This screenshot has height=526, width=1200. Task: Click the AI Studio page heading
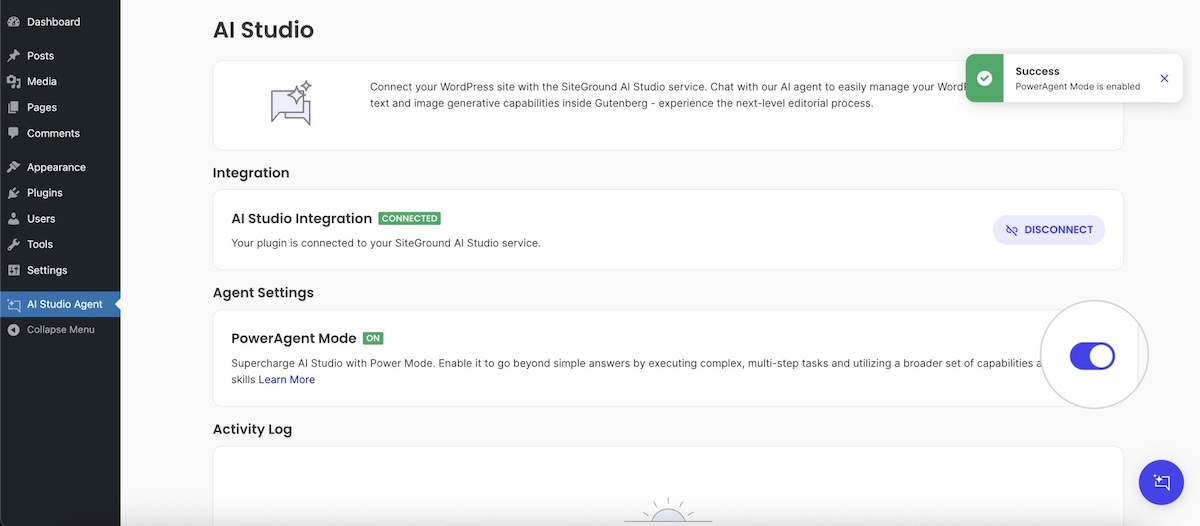pyautogui.click(x=263, y=30)
